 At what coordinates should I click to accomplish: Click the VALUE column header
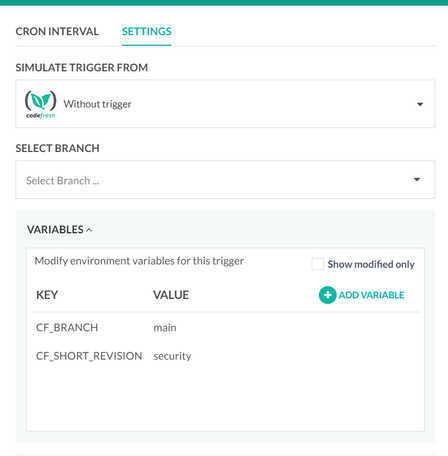(171, 295)
